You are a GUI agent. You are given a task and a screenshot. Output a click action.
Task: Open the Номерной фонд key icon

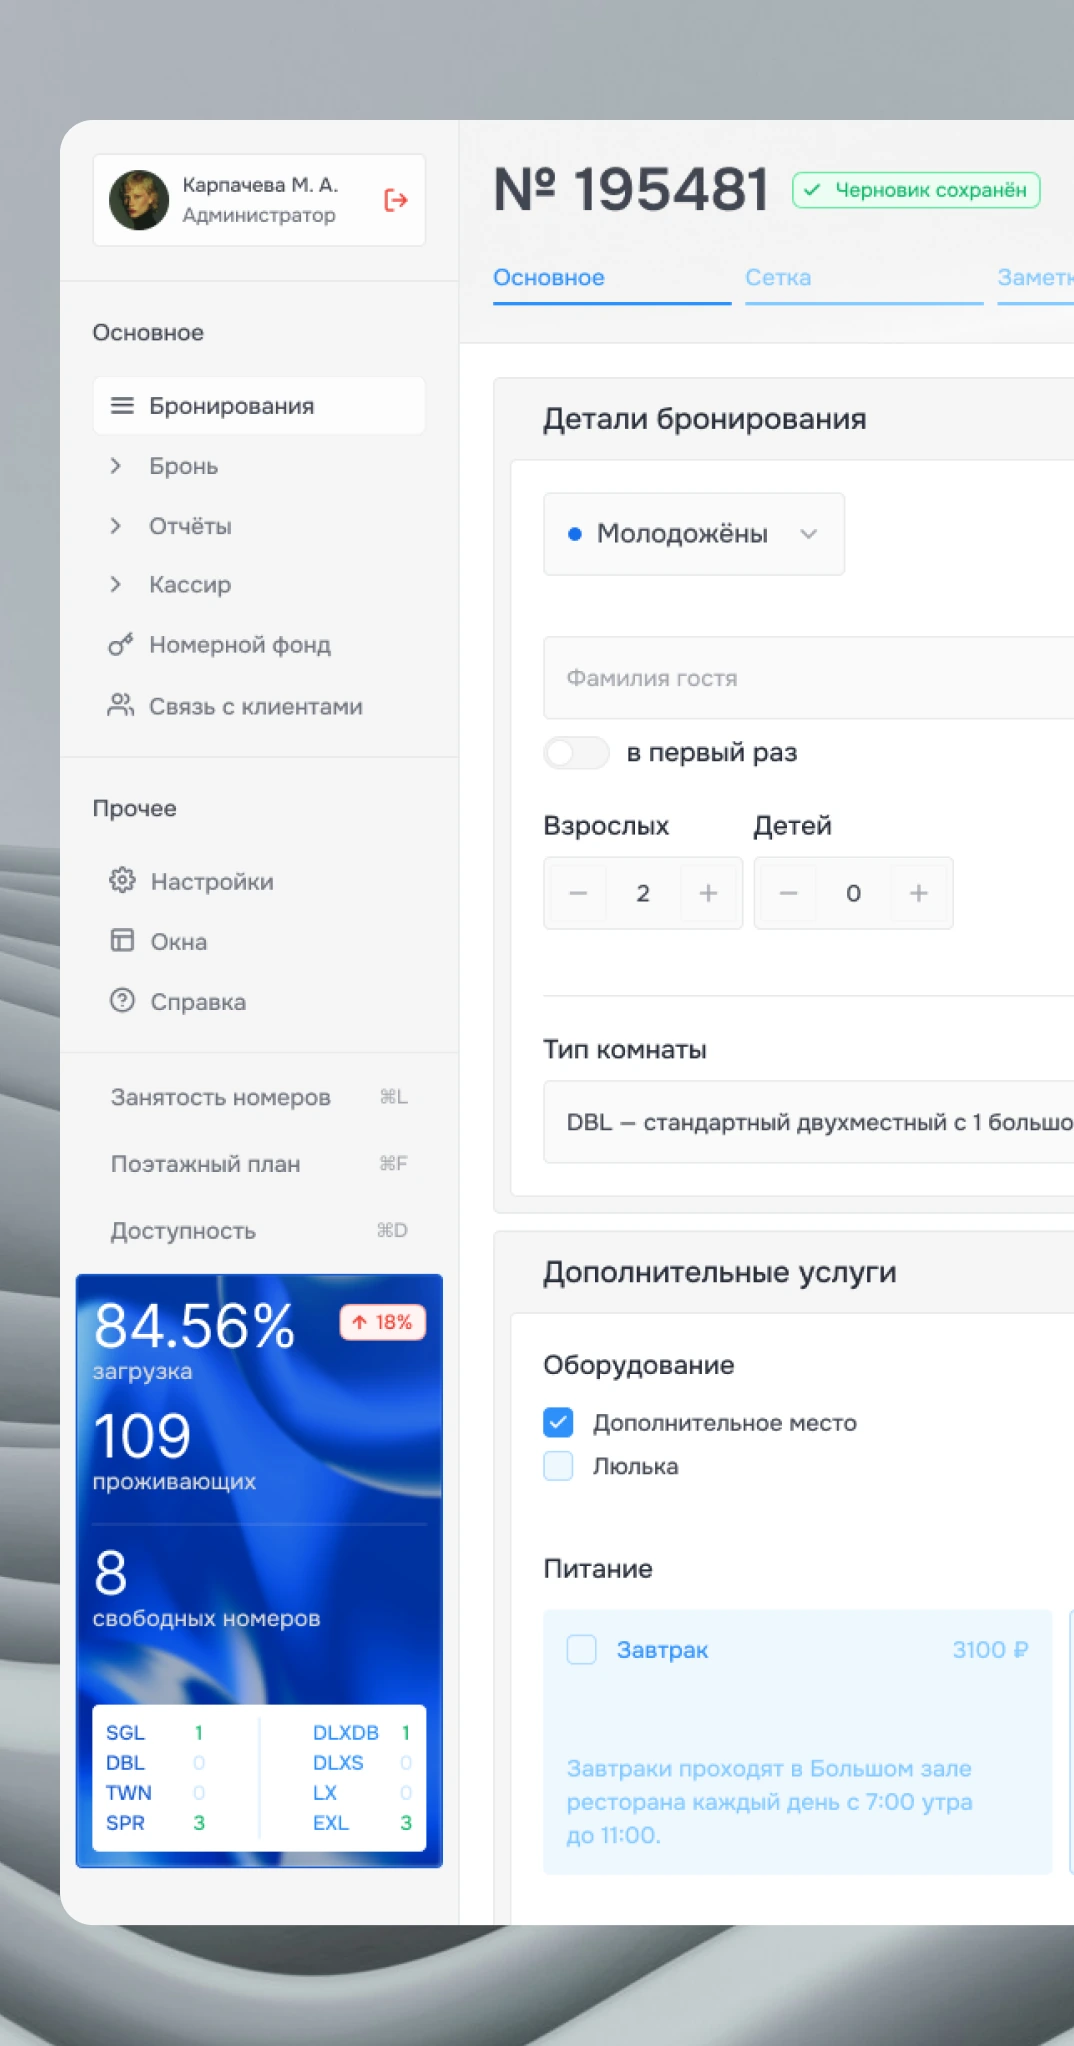tap(121, 645)
